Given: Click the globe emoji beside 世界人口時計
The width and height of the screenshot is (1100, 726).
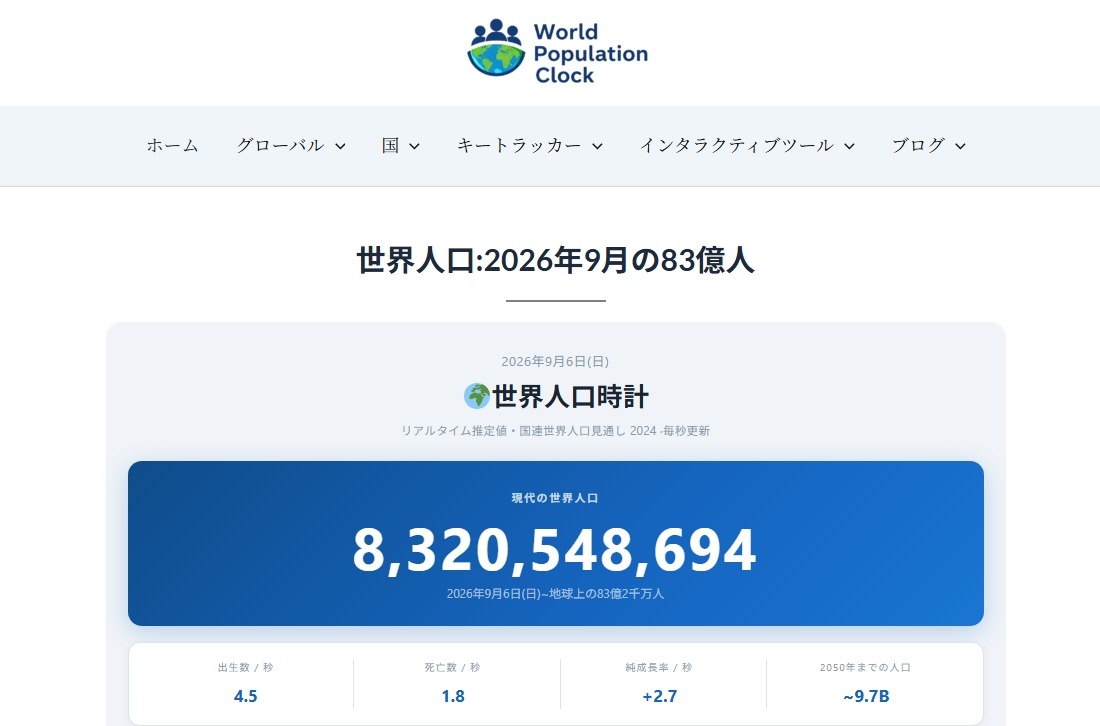Looking at the screenshot, I should coord(477,396).
